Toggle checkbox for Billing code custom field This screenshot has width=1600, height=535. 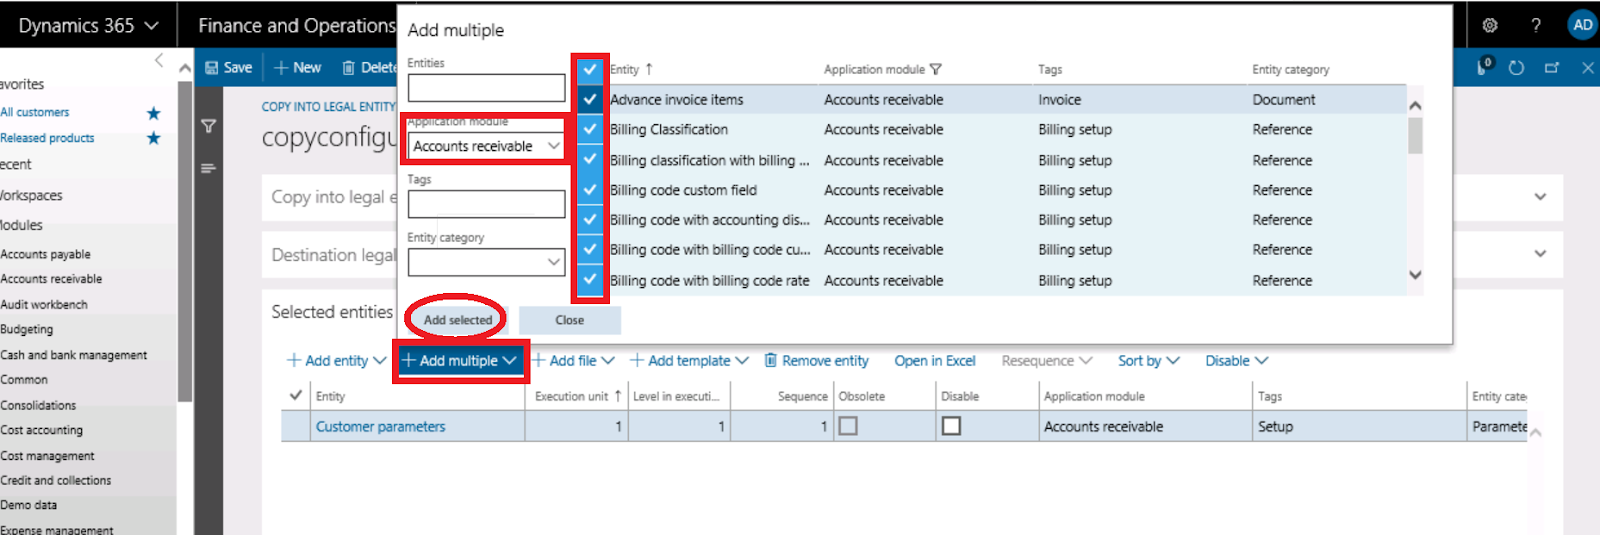590,189
